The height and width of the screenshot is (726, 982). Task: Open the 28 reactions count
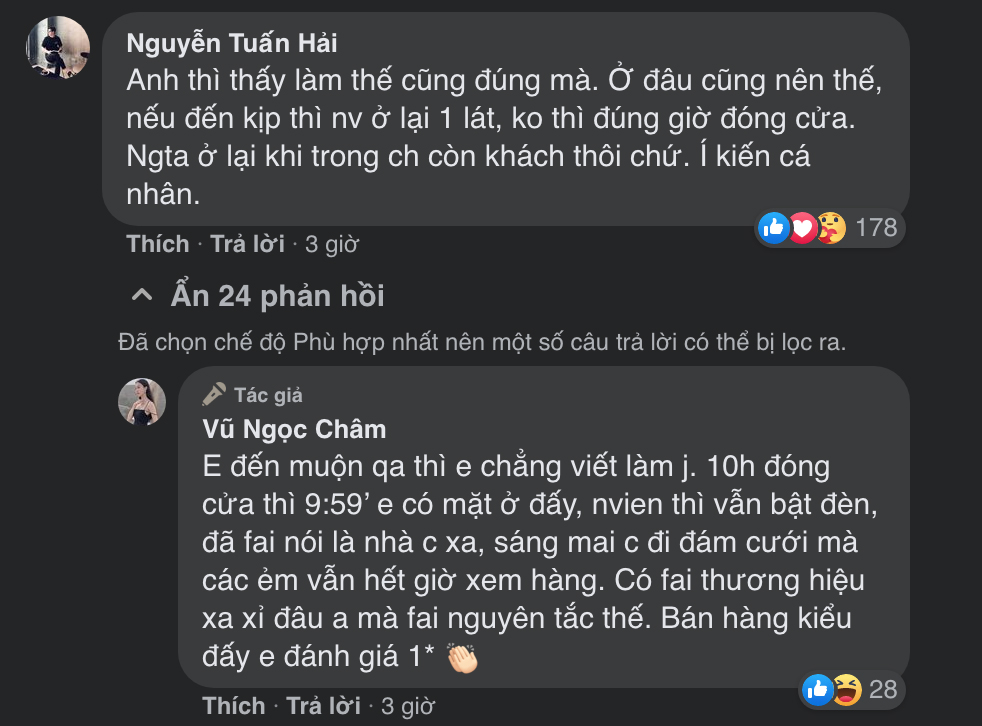click(x=883, y=688)
